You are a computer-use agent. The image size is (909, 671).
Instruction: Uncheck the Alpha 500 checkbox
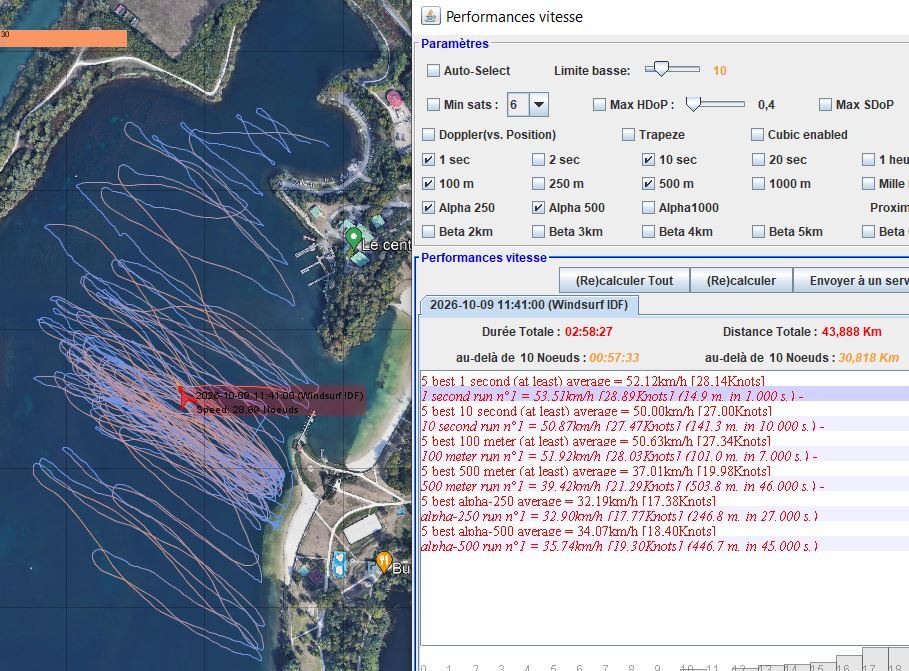pyautogui.click(x=539, y=208)
